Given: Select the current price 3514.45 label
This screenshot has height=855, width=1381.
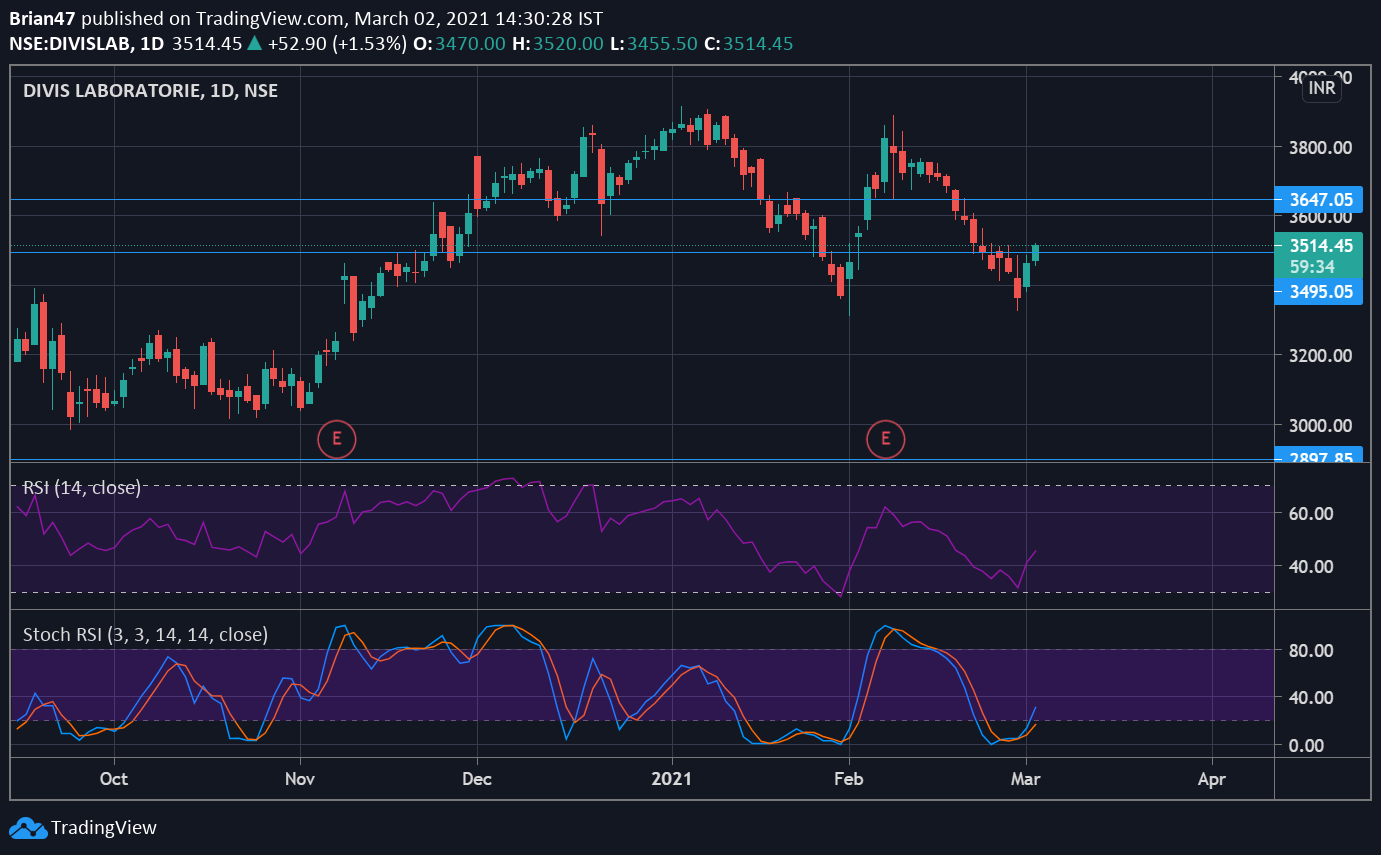Looking at the screenshot, I should (x=1319, y=245).
